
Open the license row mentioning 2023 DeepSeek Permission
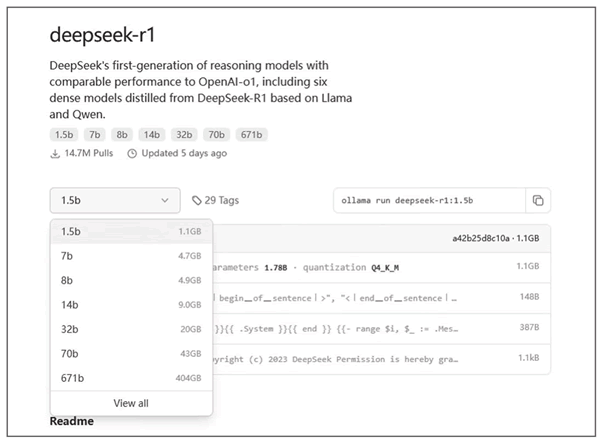click(382, 359)
